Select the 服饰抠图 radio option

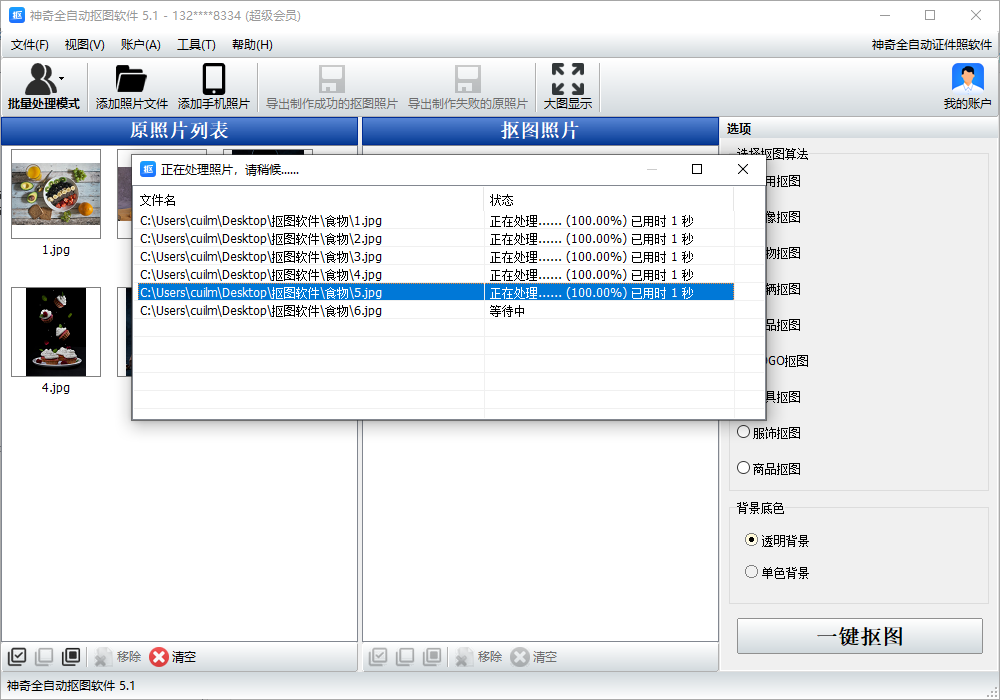pyautogui.click(x=743, y=432)
